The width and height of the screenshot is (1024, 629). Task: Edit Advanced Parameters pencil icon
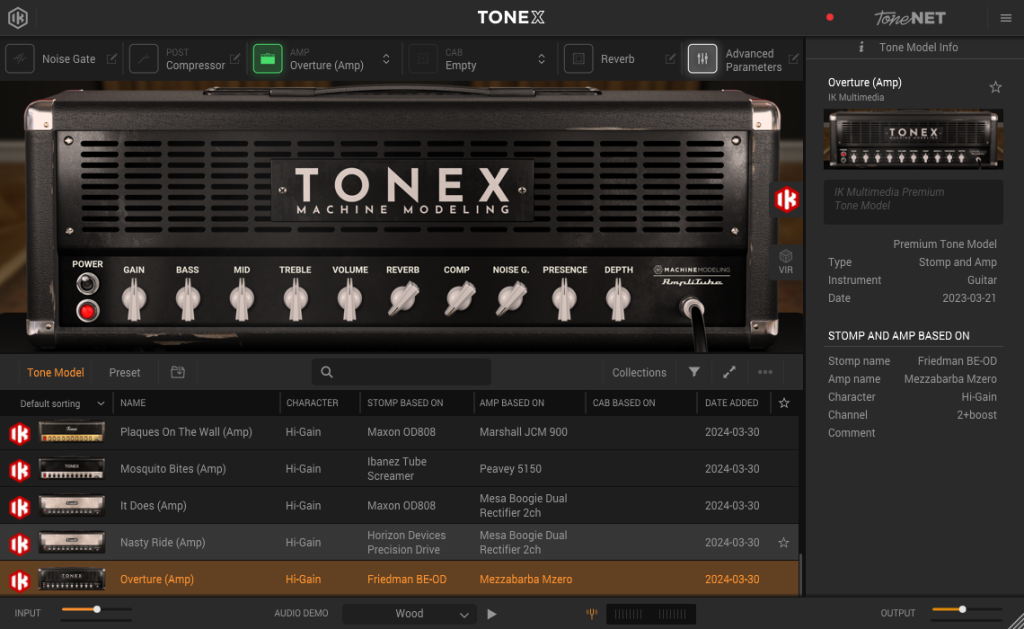[x=793, y=59]
